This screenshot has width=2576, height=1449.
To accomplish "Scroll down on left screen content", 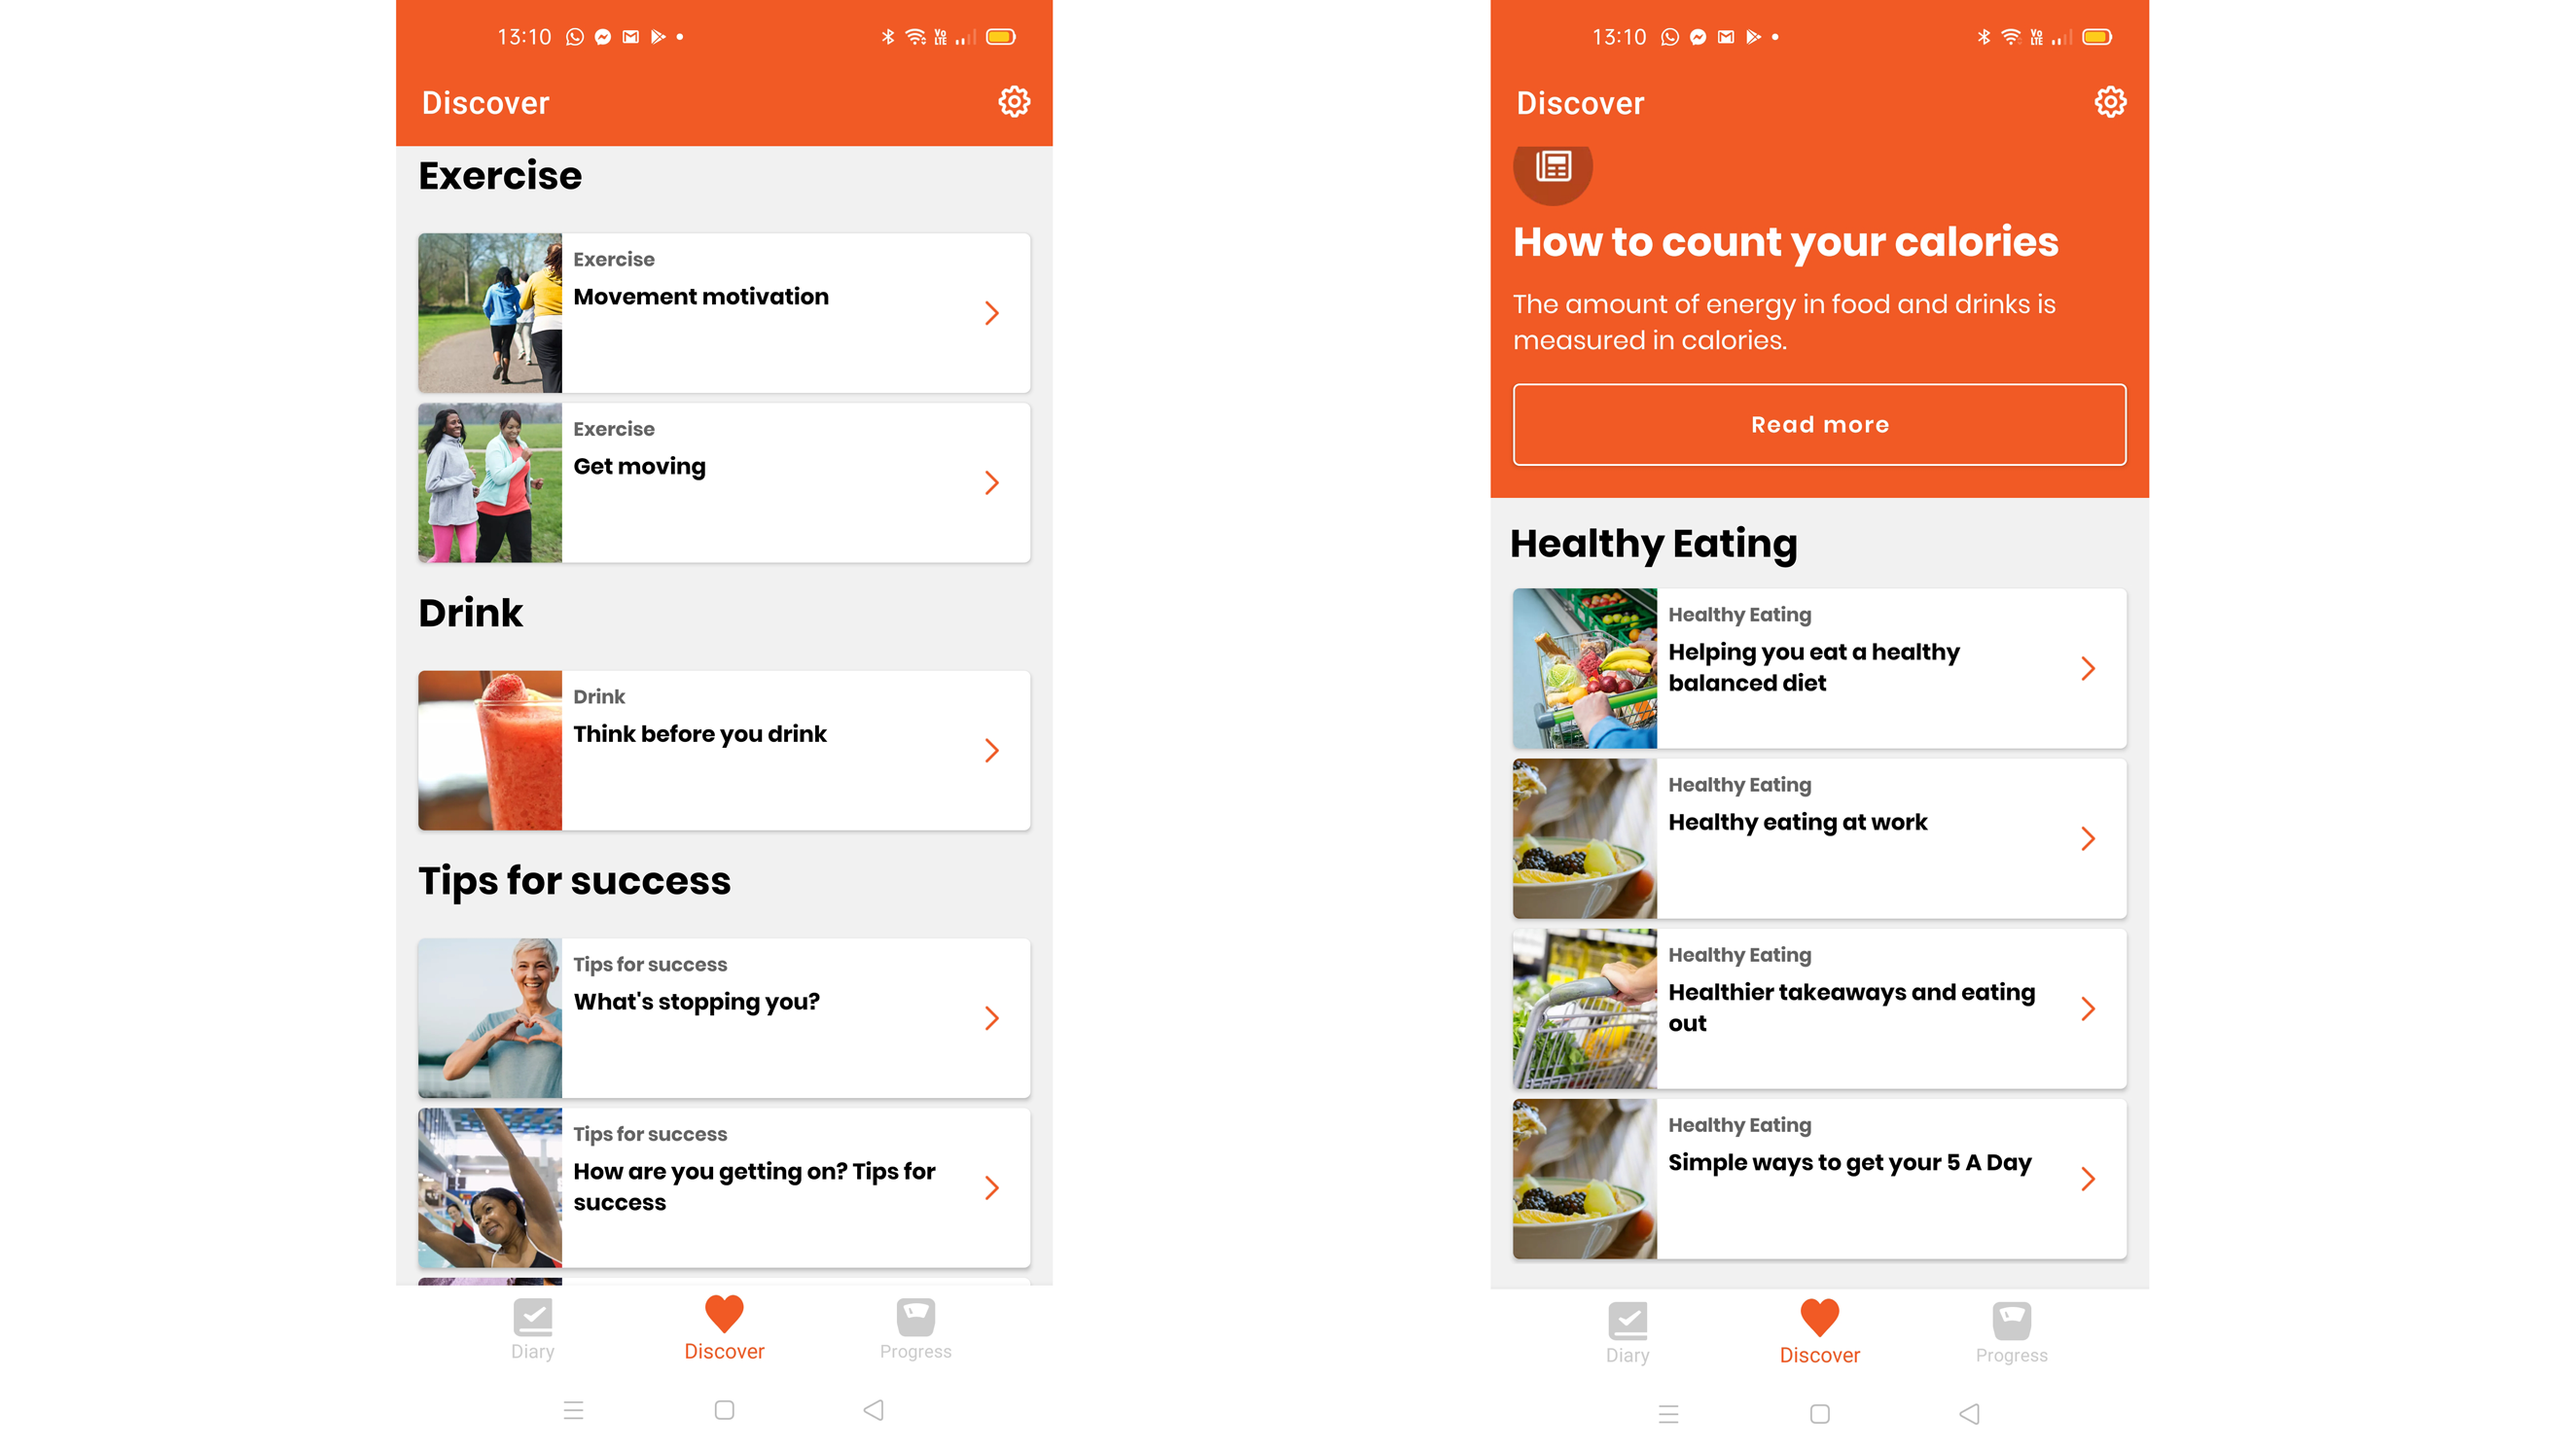I will click(x=722, y=885).
